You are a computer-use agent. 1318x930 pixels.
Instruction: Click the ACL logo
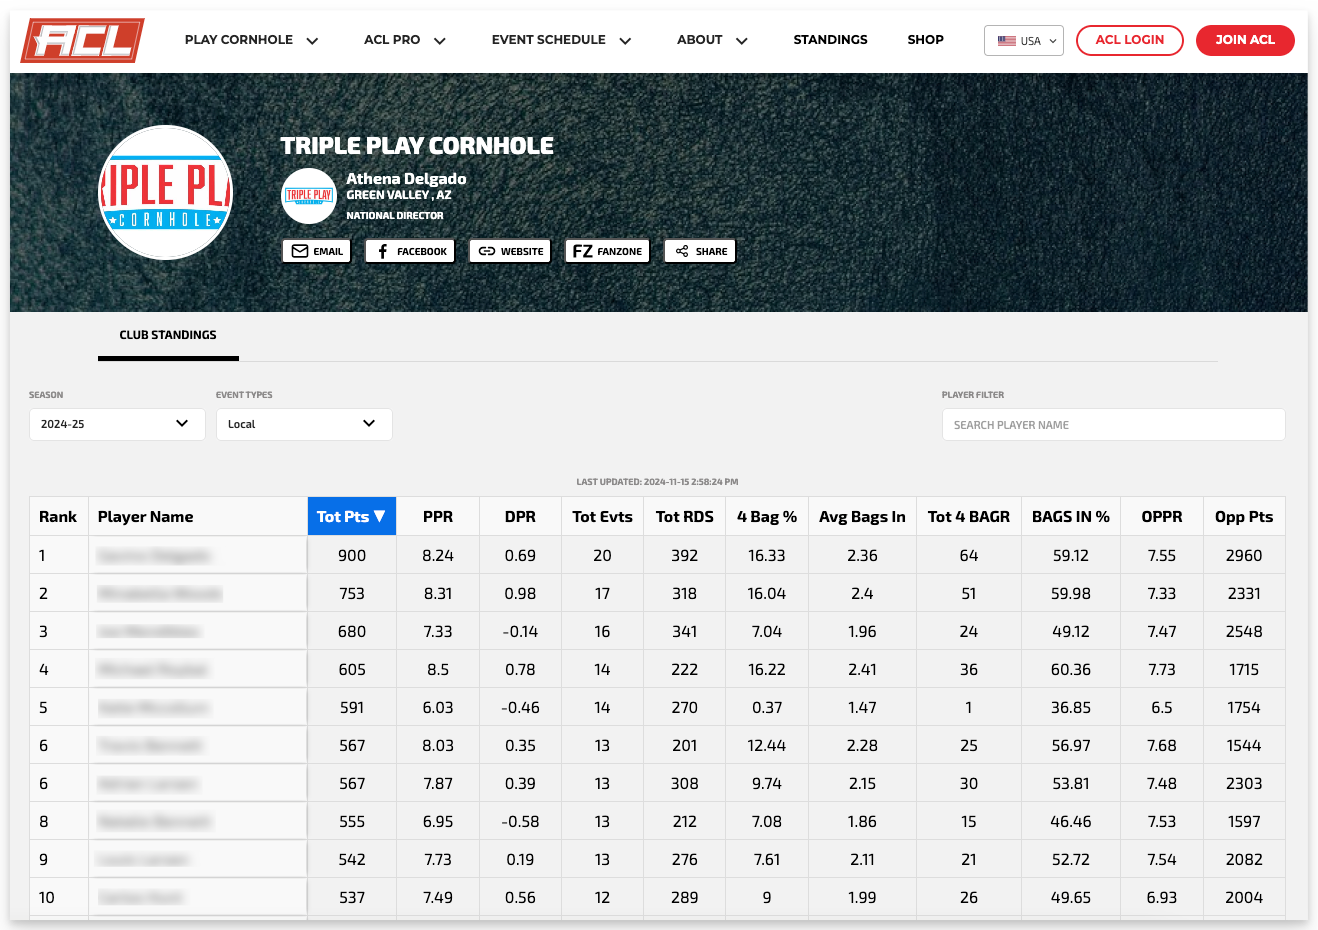point(83,40)
